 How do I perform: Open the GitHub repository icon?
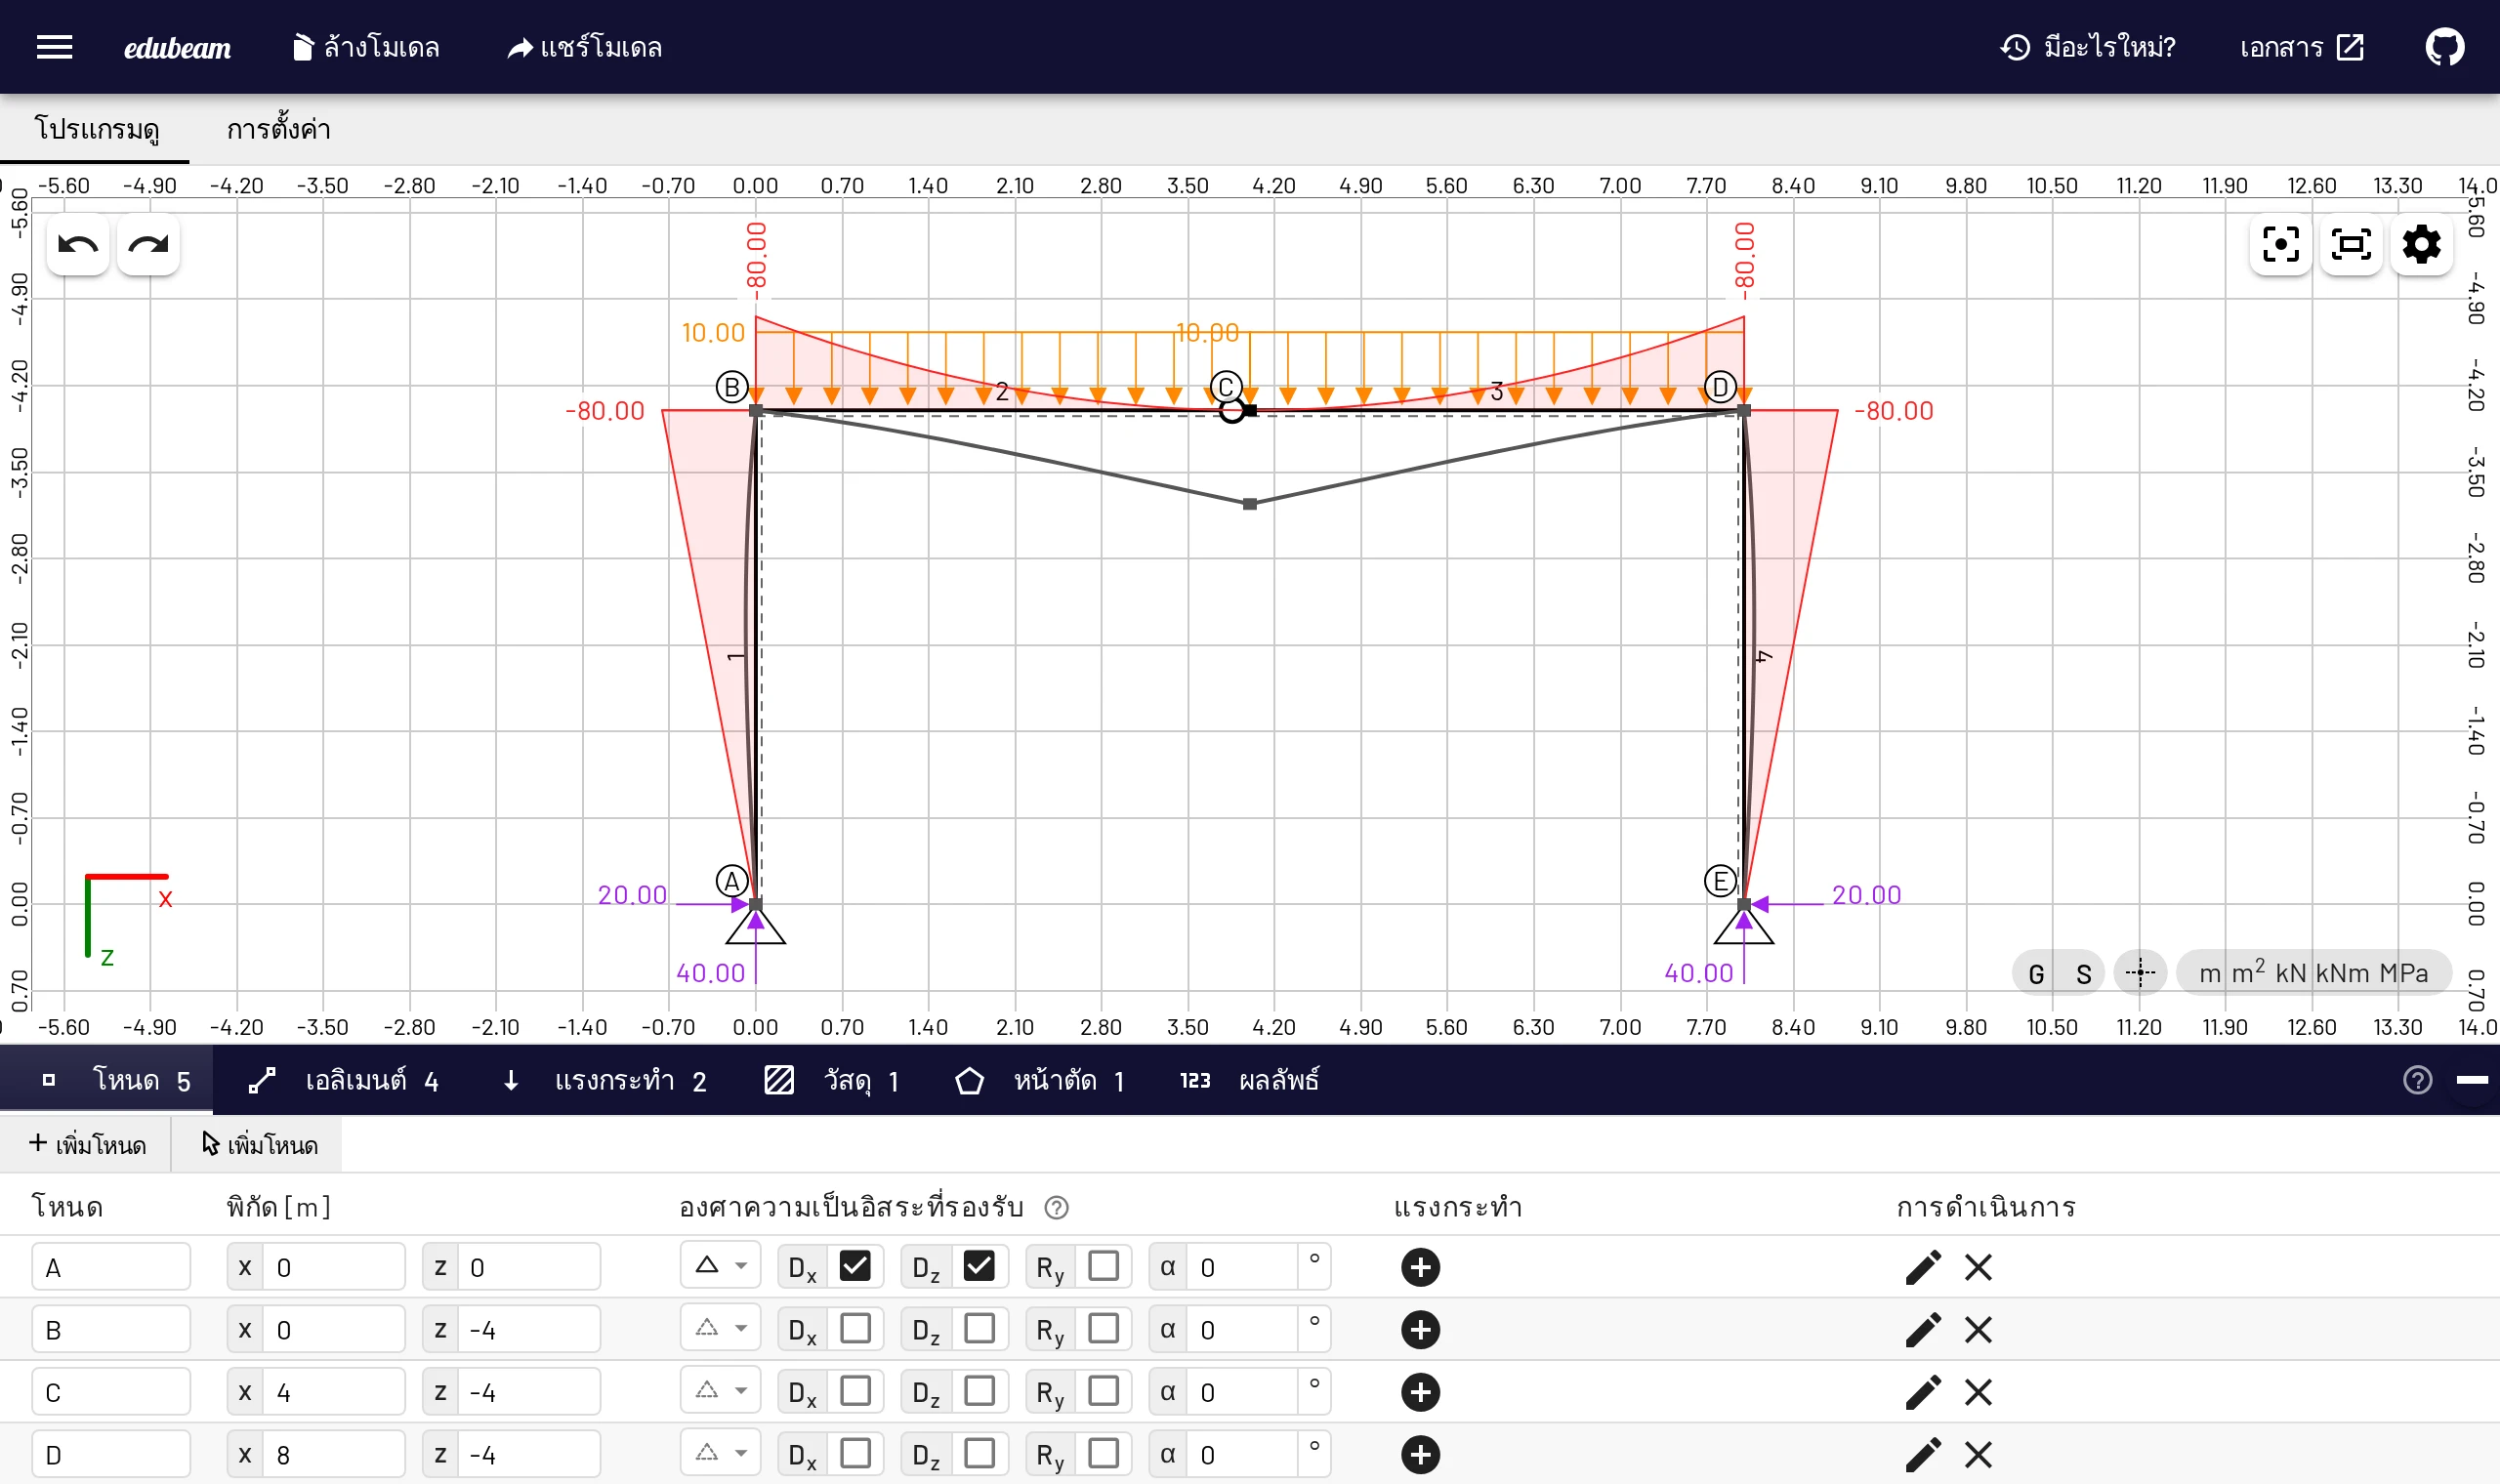[x=2444, y=47]
